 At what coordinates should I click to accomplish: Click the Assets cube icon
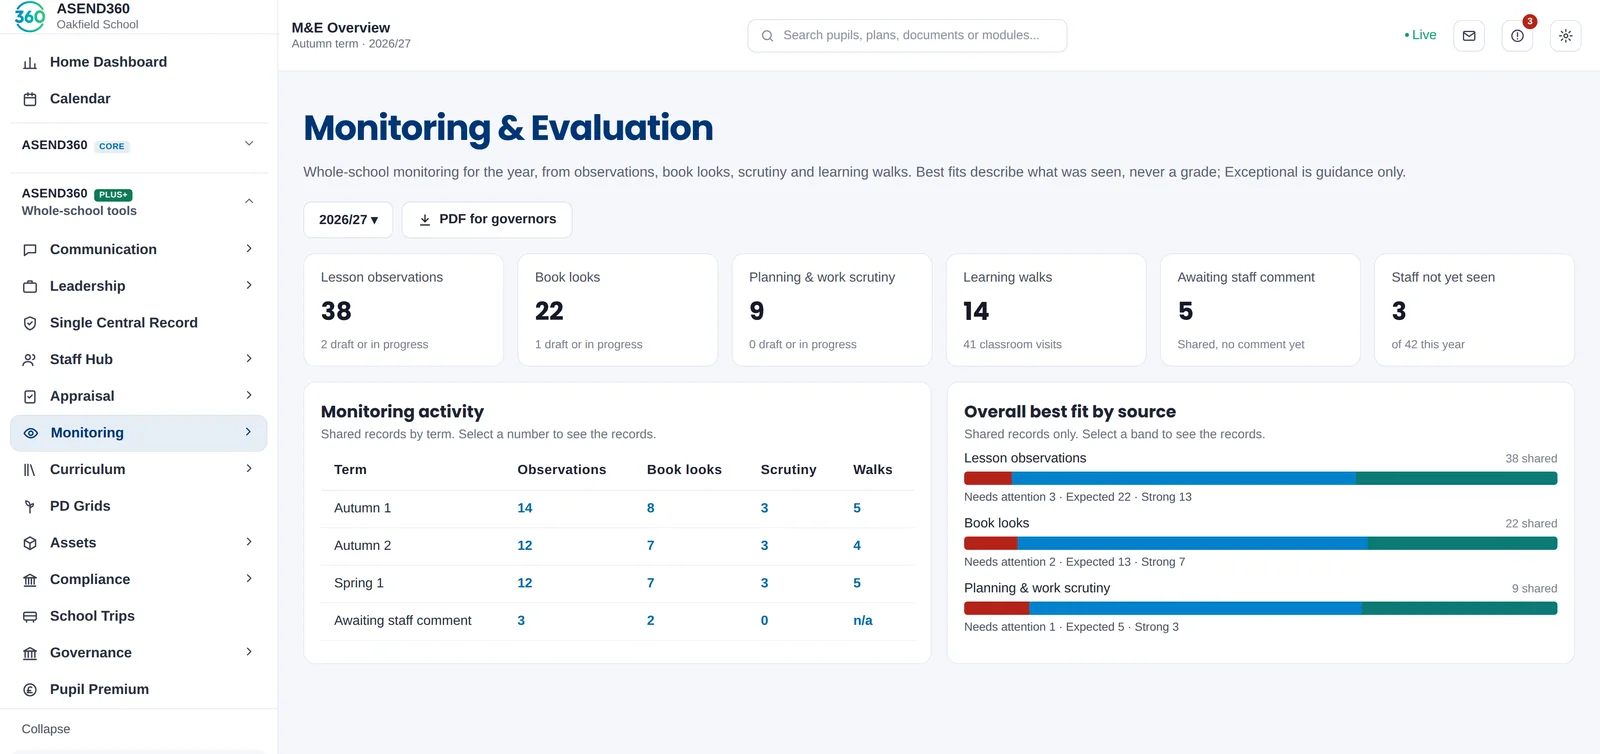tap(30, 543)
